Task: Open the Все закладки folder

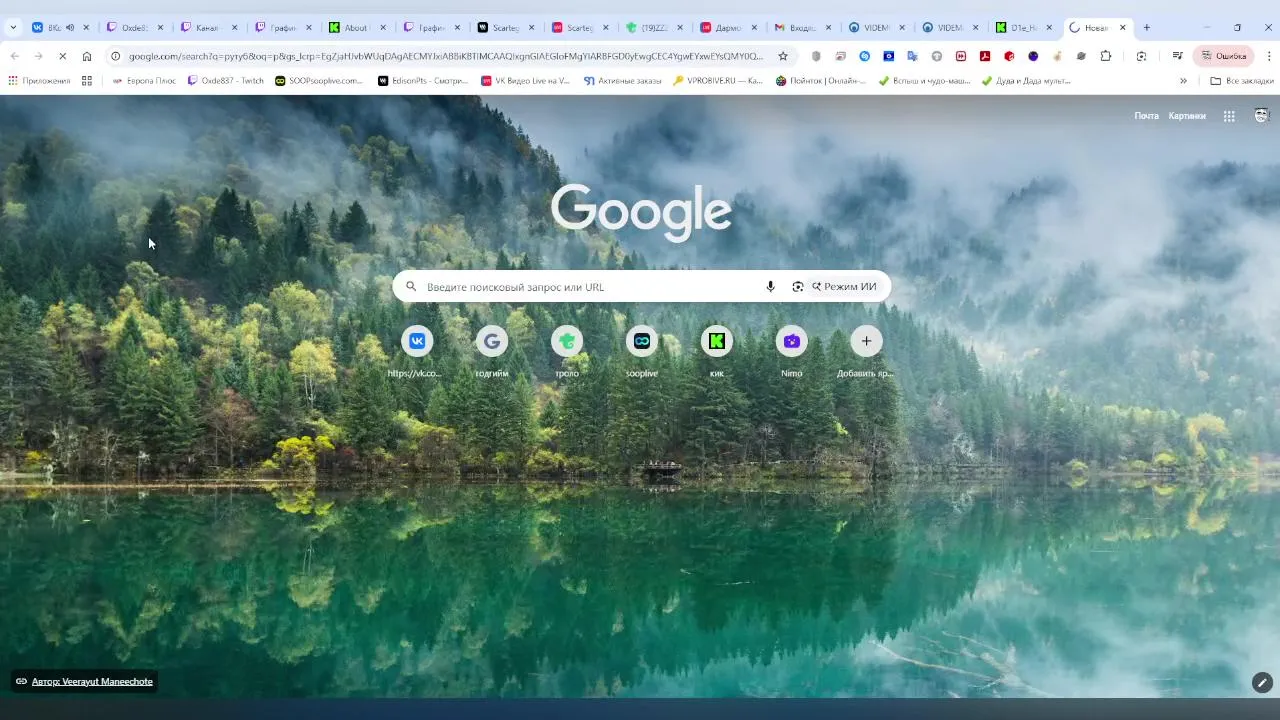Action: click(1241, 81)
